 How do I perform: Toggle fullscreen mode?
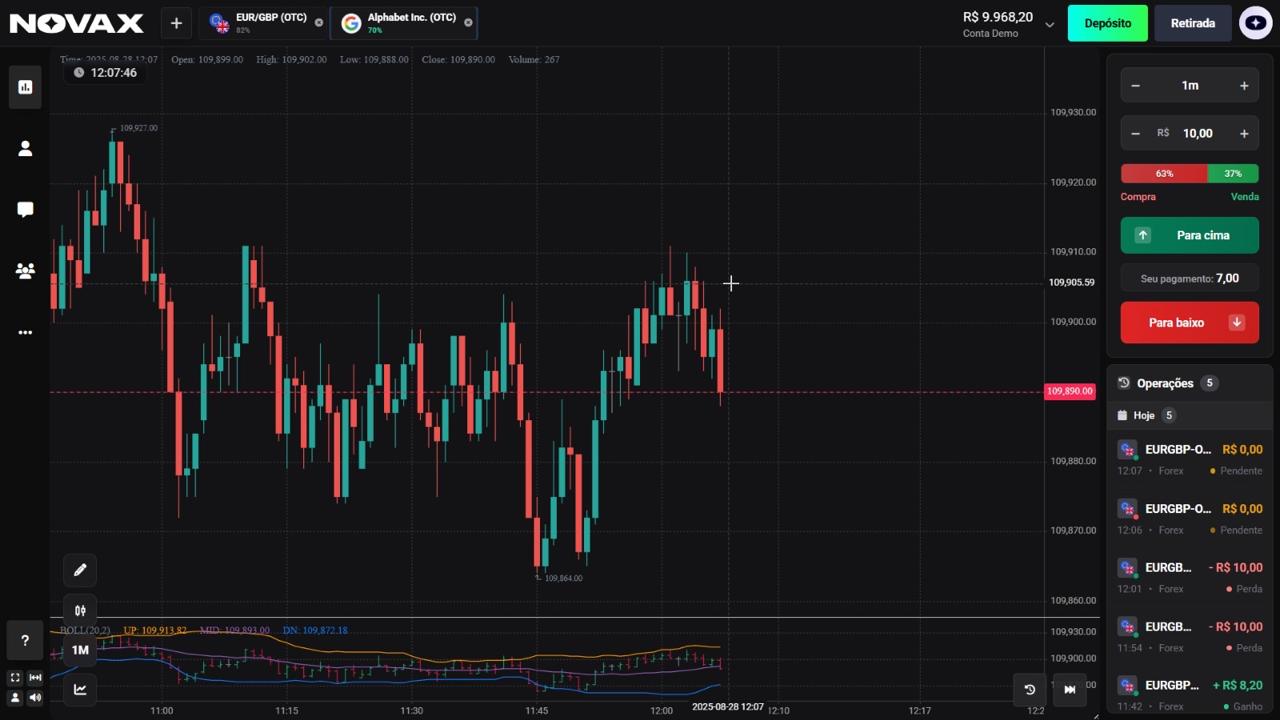(x=15, y=678)
